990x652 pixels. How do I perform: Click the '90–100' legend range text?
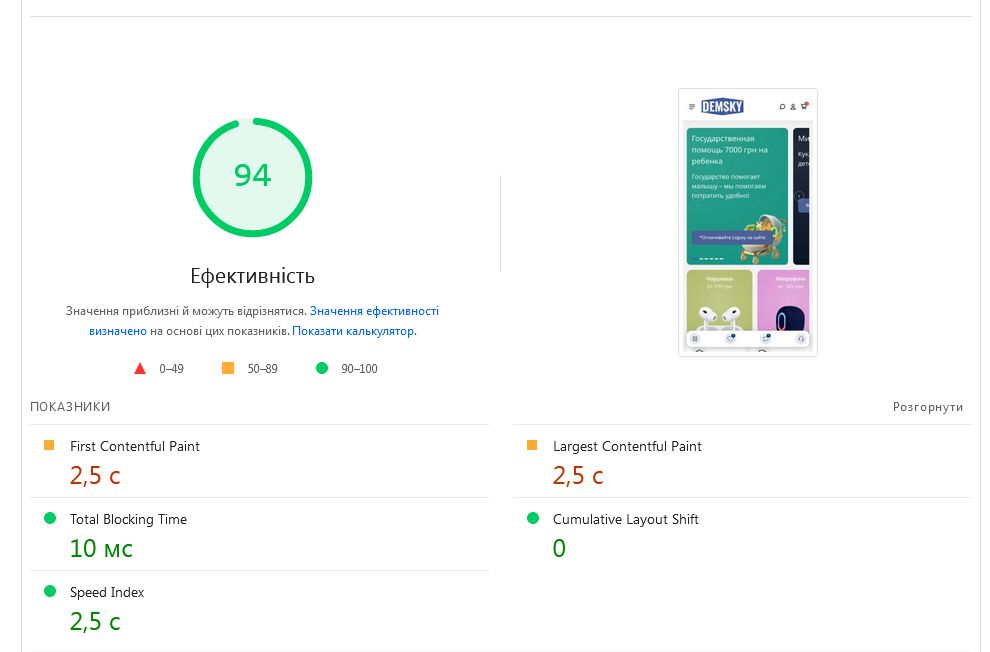359,369
